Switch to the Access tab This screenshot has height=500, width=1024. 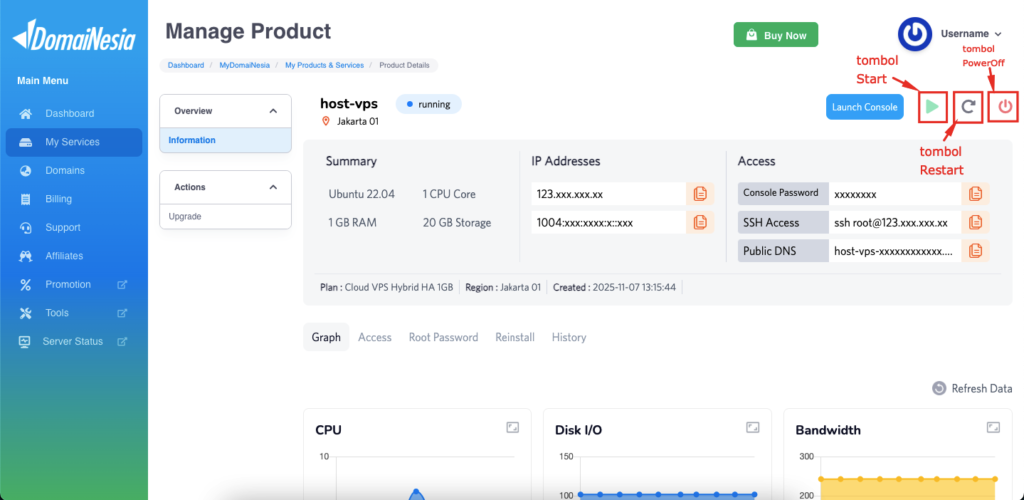375,337
